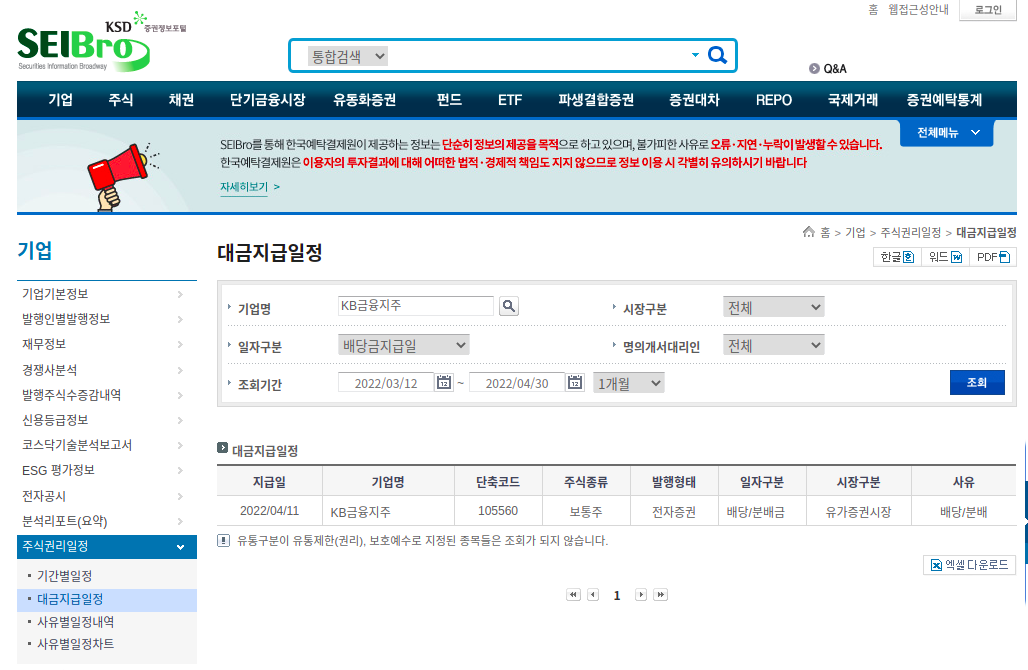1028x670 pixels.
Task: Open the 국제거래 main menu
Action: [x=853, y=100]
